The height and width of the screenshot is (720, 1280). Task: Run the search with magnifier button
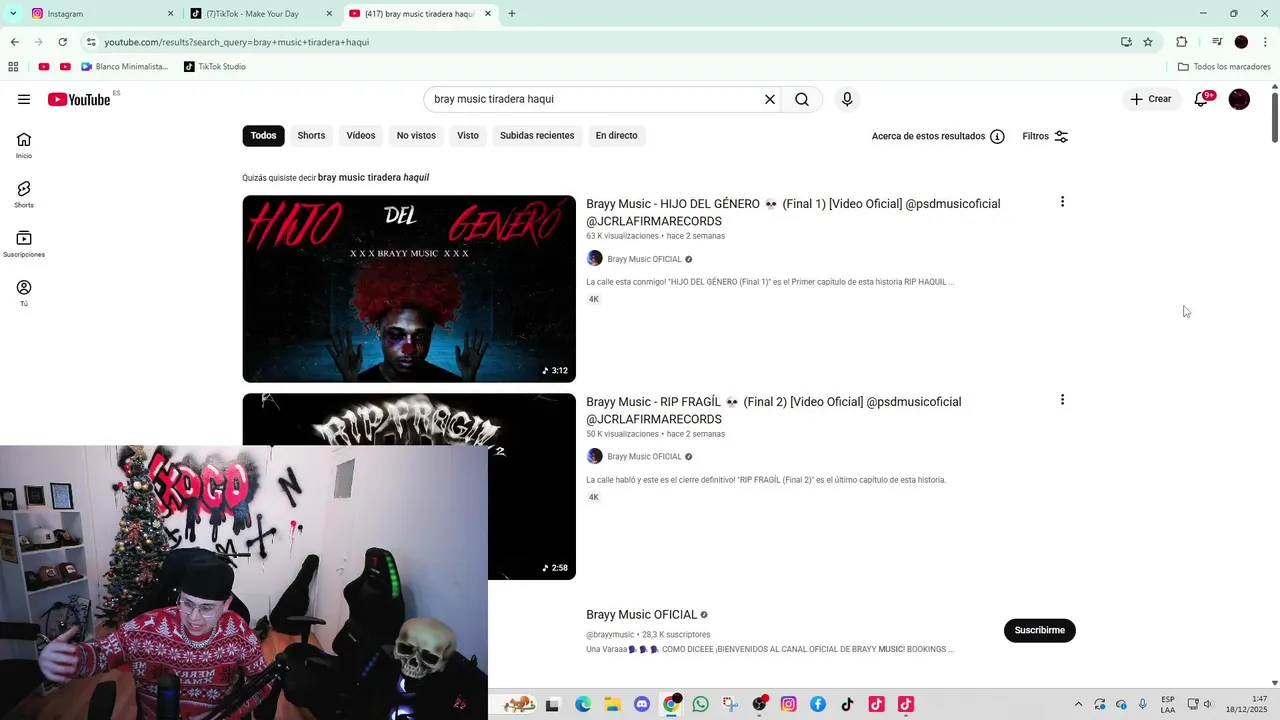[x=802, y=99]
